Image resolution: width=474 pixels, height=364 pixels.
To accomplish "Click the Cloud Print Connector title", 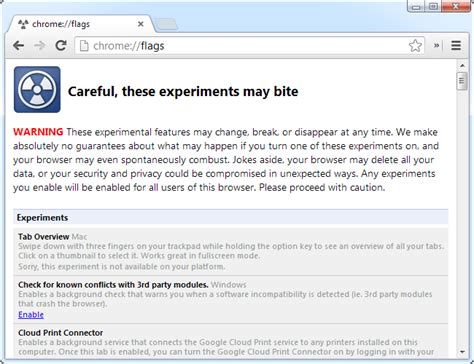I will (61, 333).
